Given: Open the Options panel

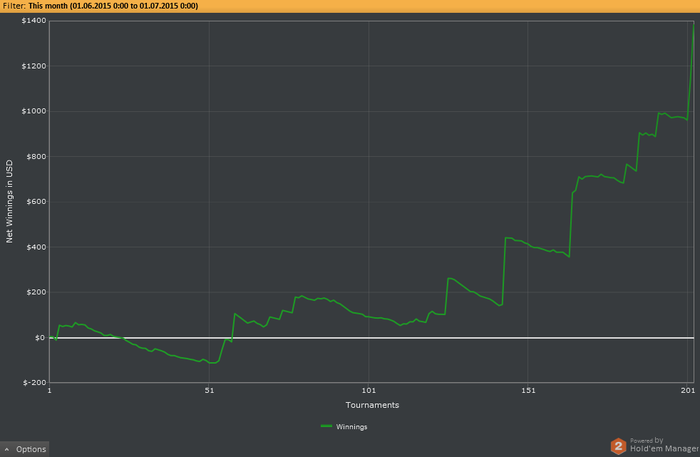Looking at the screenshot, I should (x=25, y=449).
